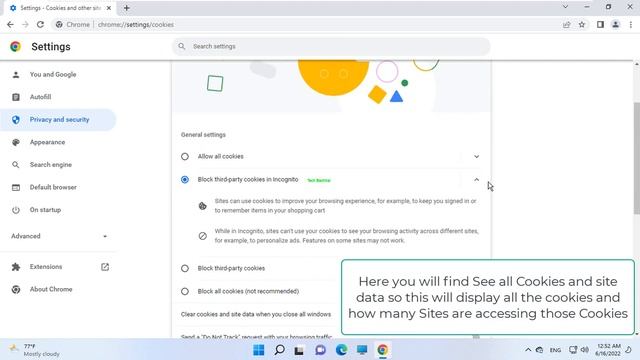Click the Chrome logo next to Settings
Image resolution: width=640 pixels, height=360 pixels.
click(x=16, y=47)
